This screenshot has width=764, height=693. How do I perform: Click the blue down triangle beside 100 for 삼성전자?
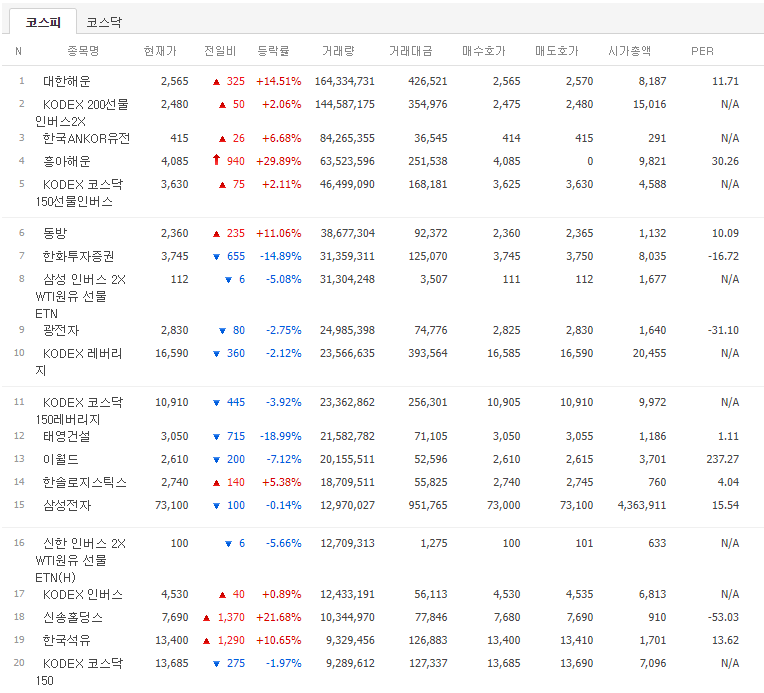tap(216, 506)
